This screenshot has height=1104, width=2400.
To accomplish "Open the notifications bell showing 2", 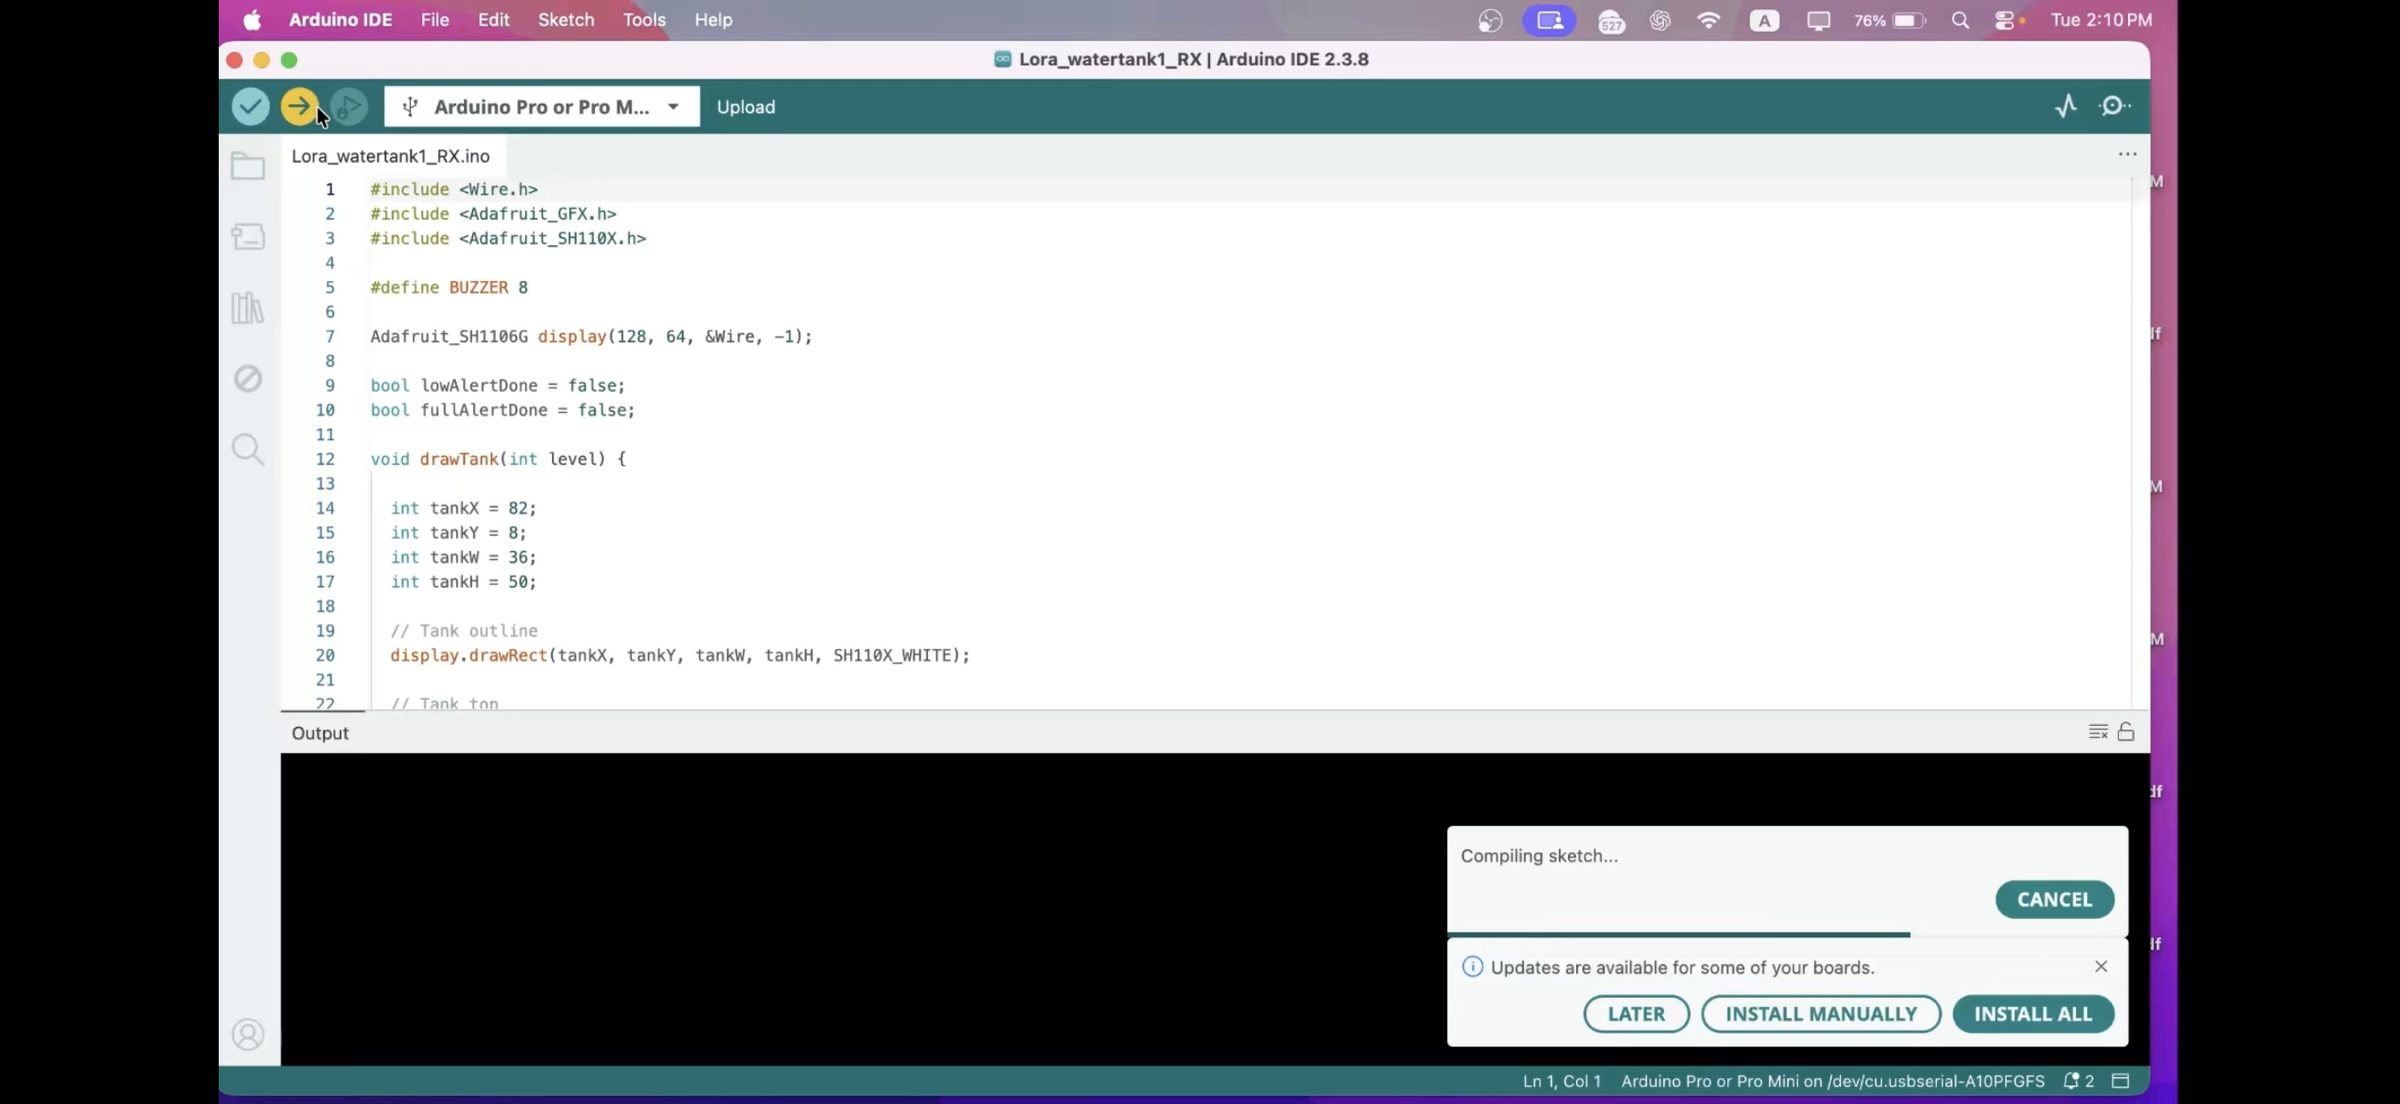I will click(x=2079, y=1081).
